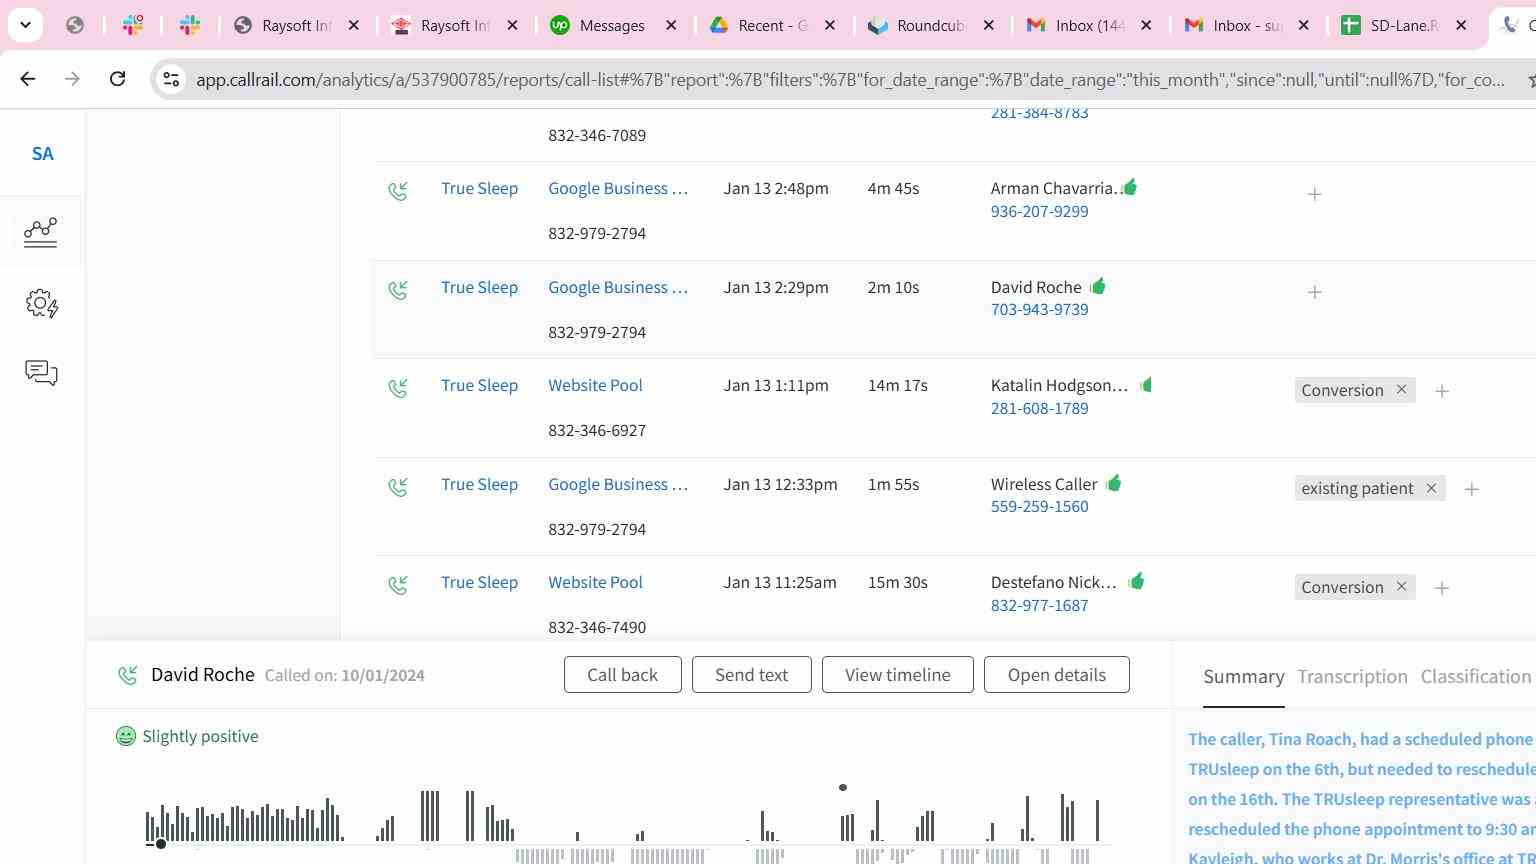1536x864 pixels.
Task: Open the Summary tab in call panel
Action: point(1243,677)
